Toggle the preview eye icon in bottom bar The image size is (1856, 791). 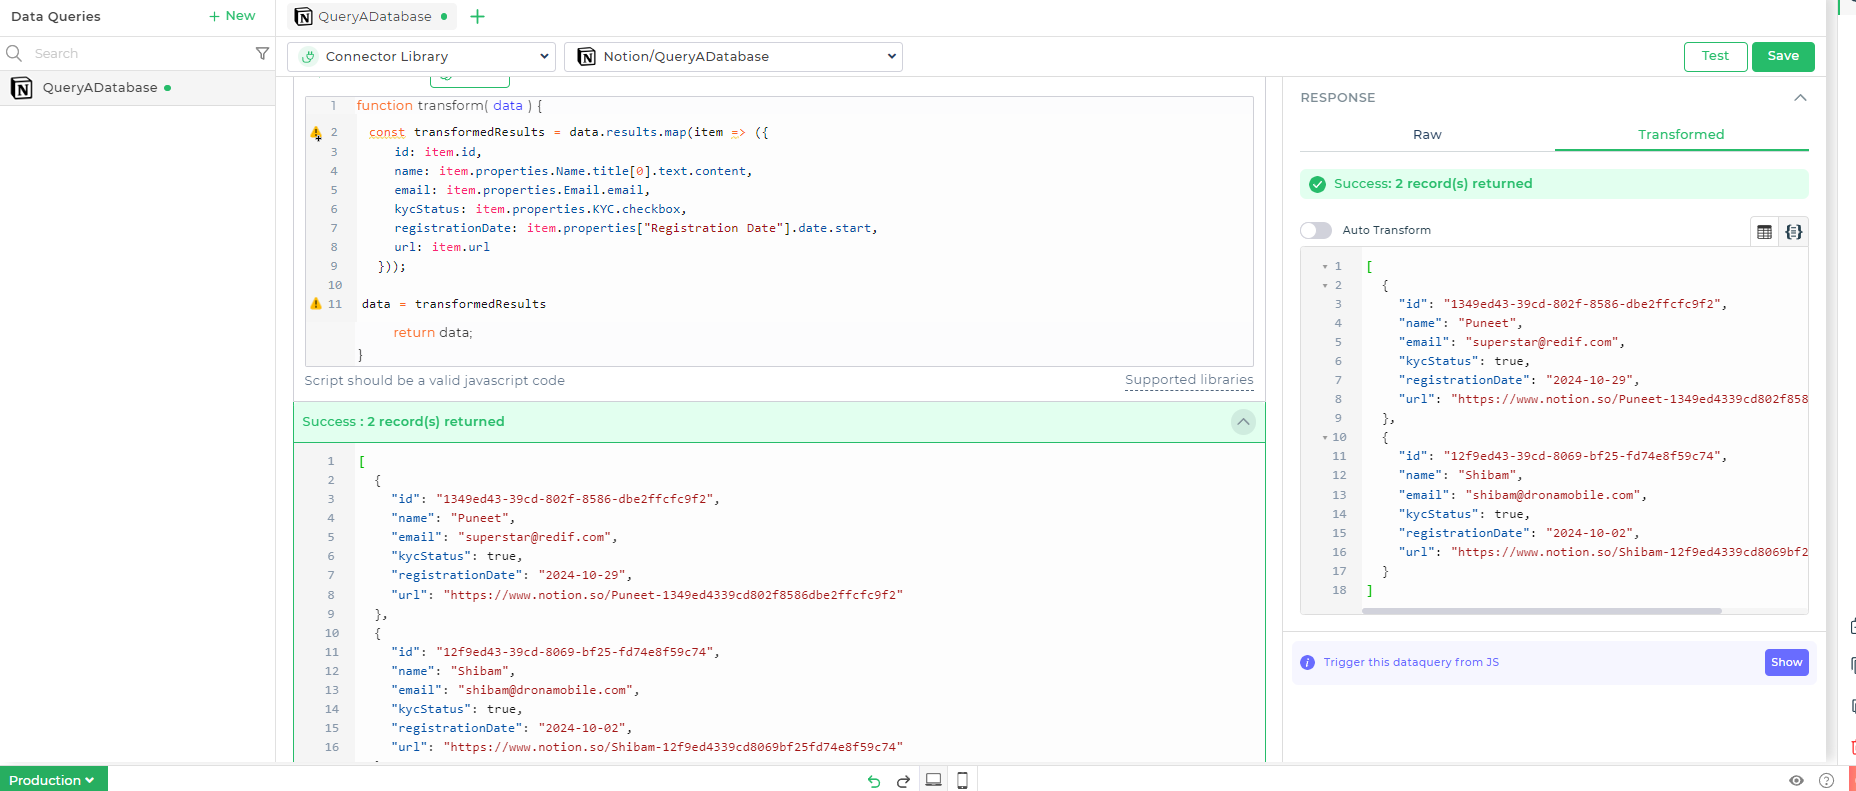click(x=1796, y=781)
